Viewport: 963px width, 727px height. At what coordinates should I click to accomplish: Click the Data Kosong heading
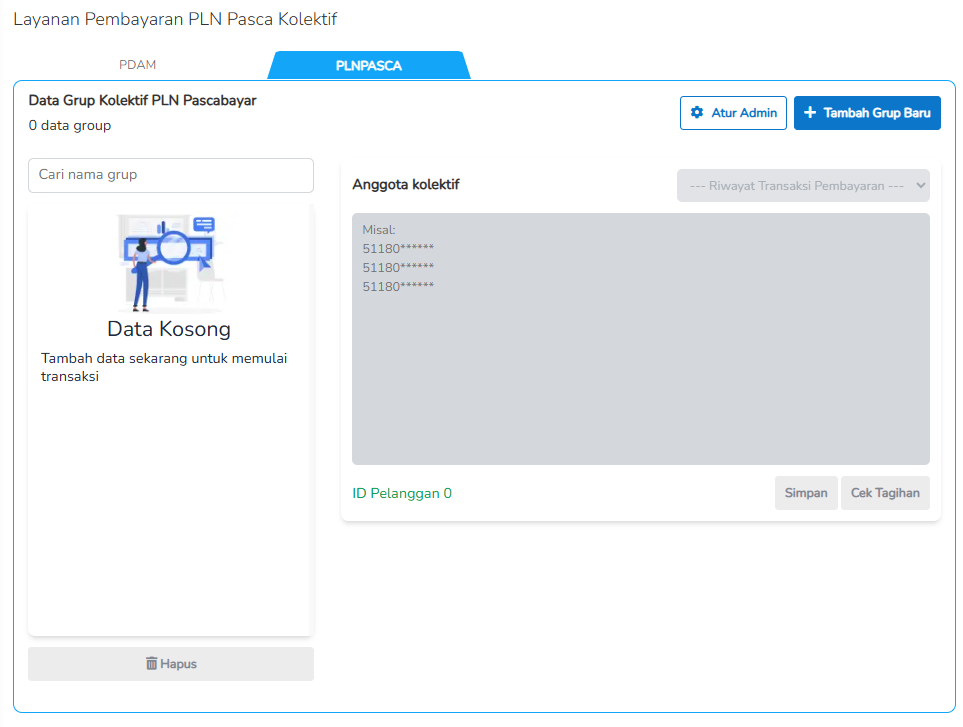pos(169,329)
